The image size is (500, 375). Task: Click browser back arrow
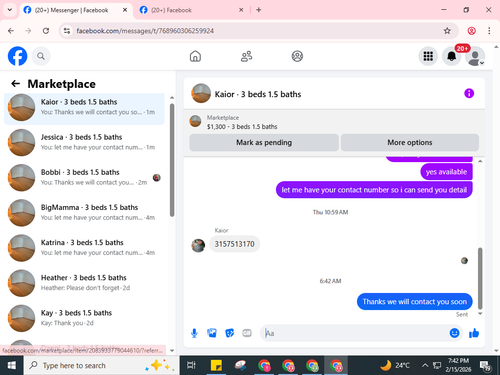[11, 31]
